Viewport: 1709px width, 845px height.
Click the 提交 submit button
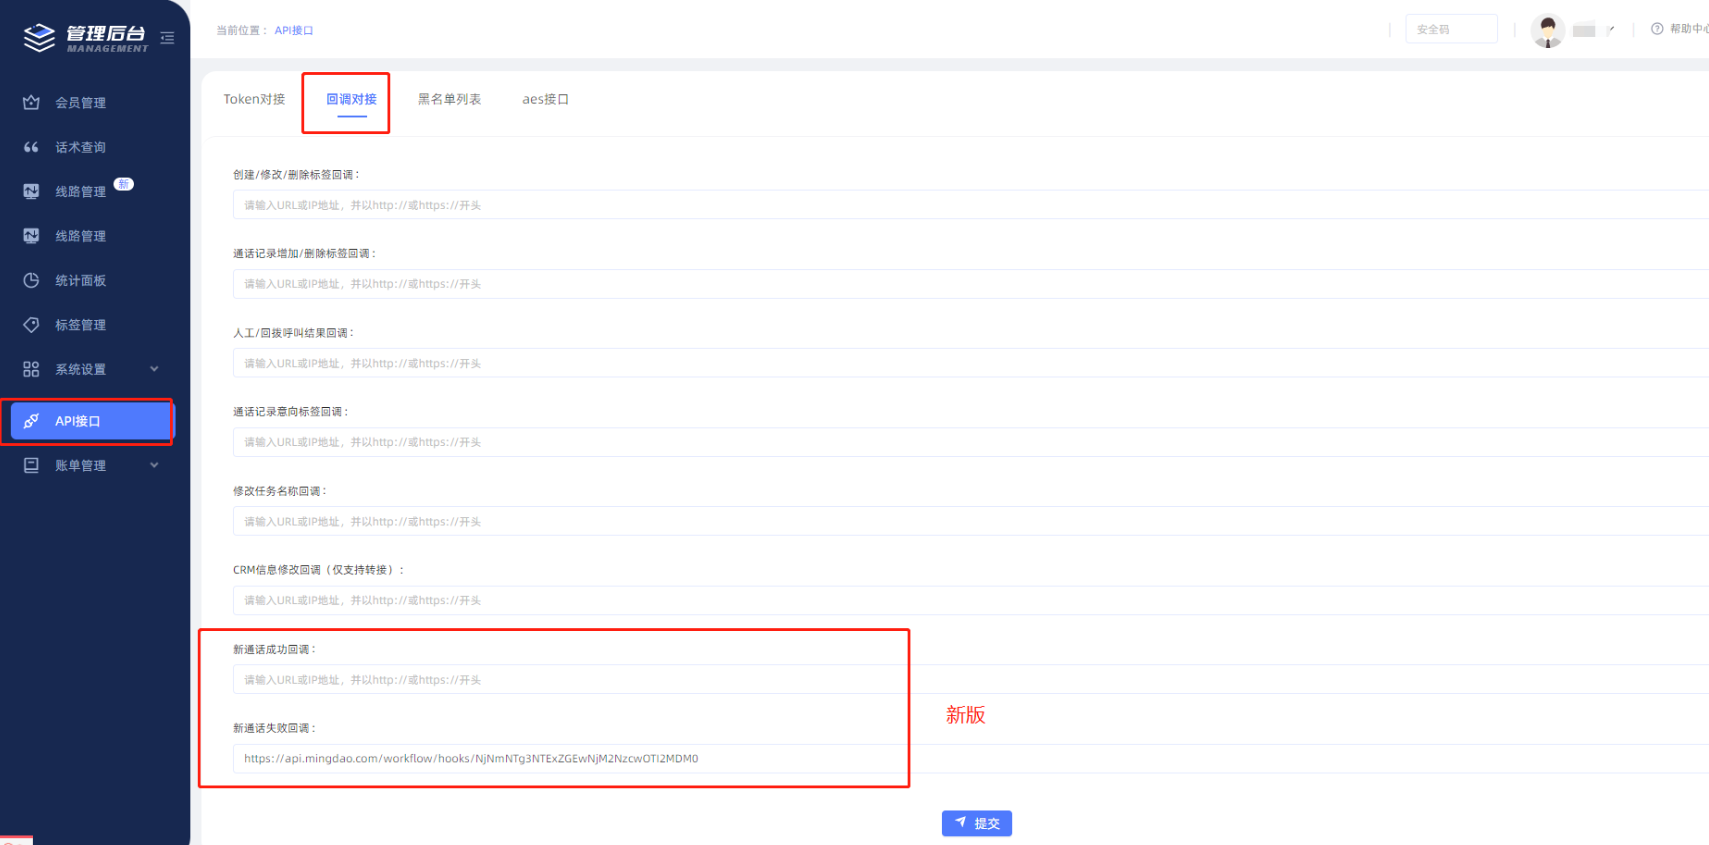(976, 823)
